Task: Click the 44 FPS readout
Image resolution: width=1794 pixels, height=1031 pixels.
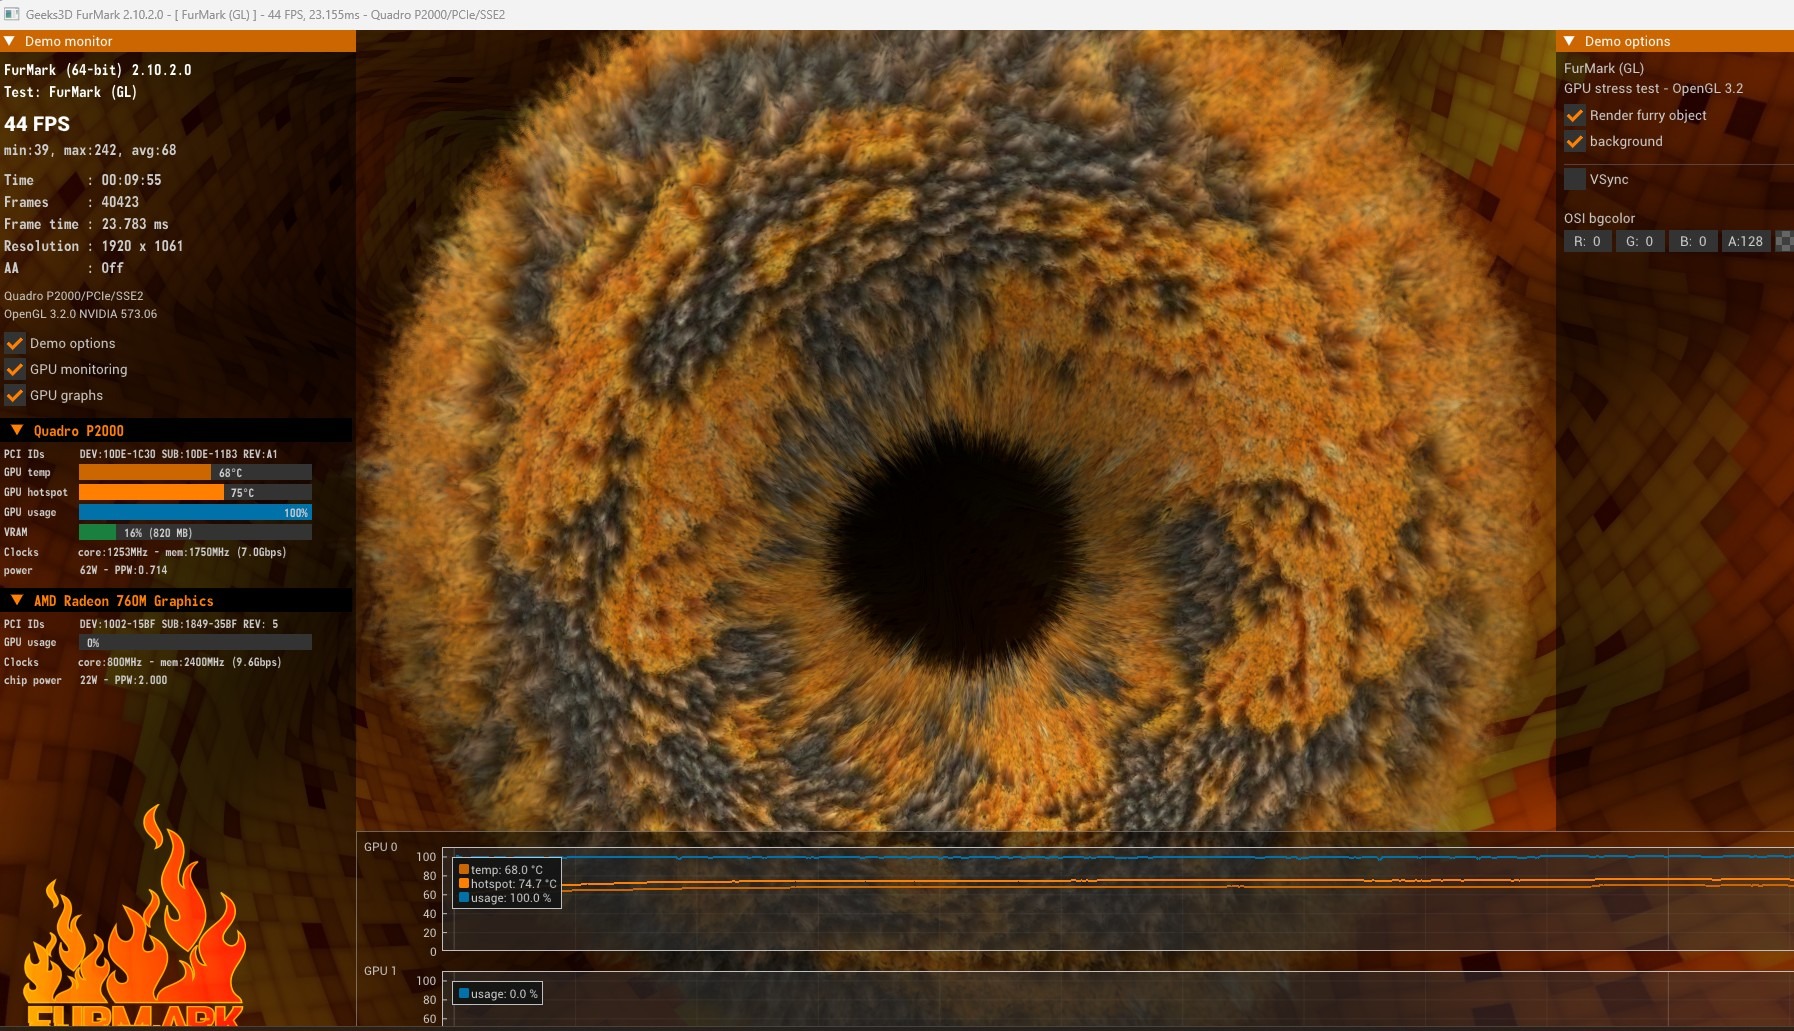Action: [x=37, y=124]
